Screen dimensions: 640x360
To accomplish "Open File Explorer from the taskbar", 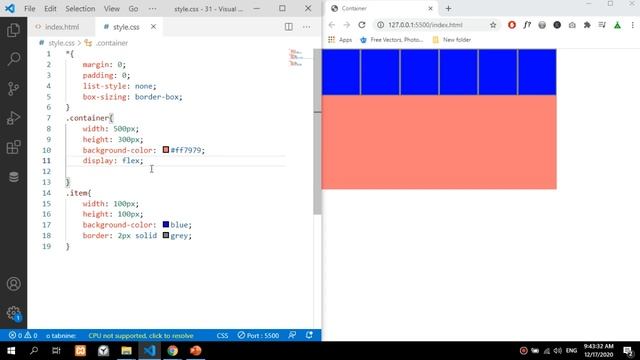I will tap(126, 351).
